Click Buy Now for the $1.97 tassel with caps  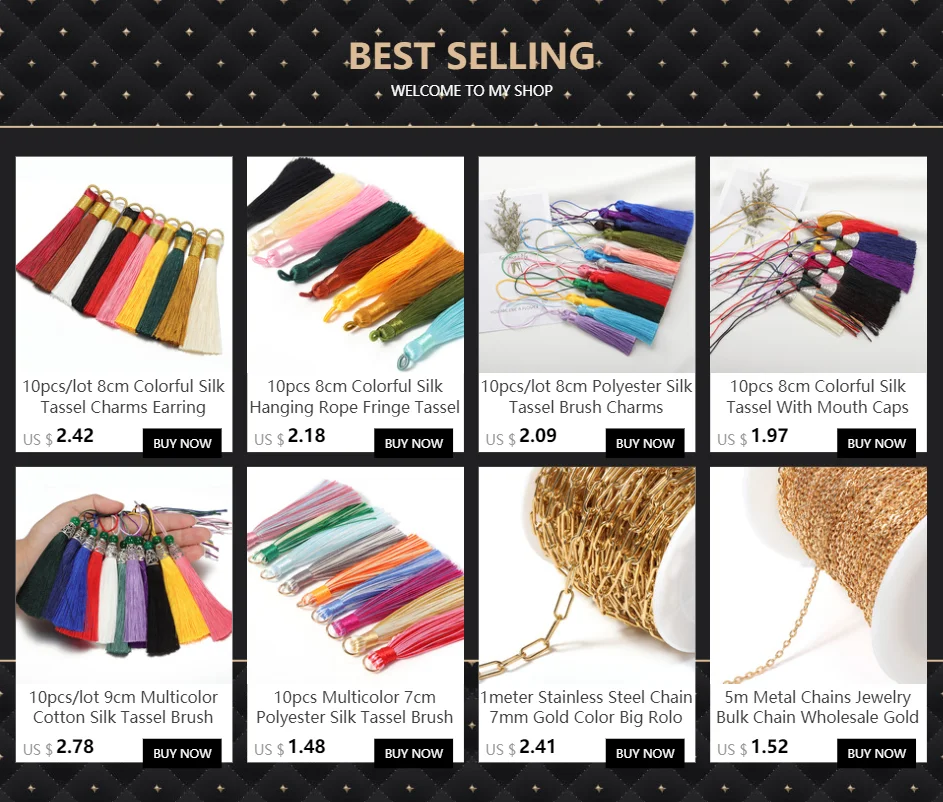(876, 443)
